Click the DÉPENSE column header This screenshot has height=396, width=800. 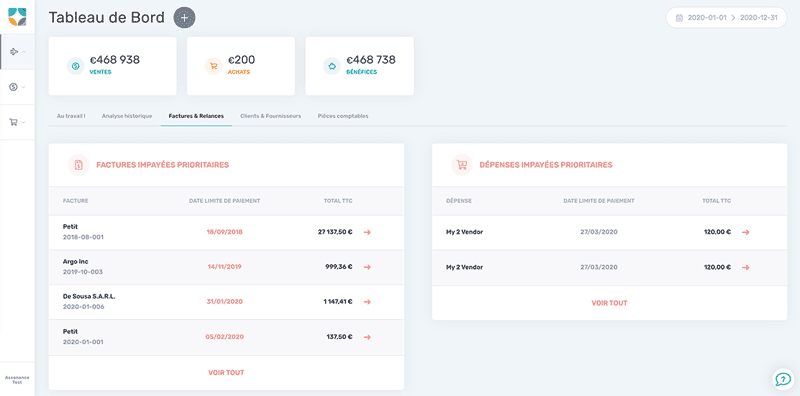(459, 201)
